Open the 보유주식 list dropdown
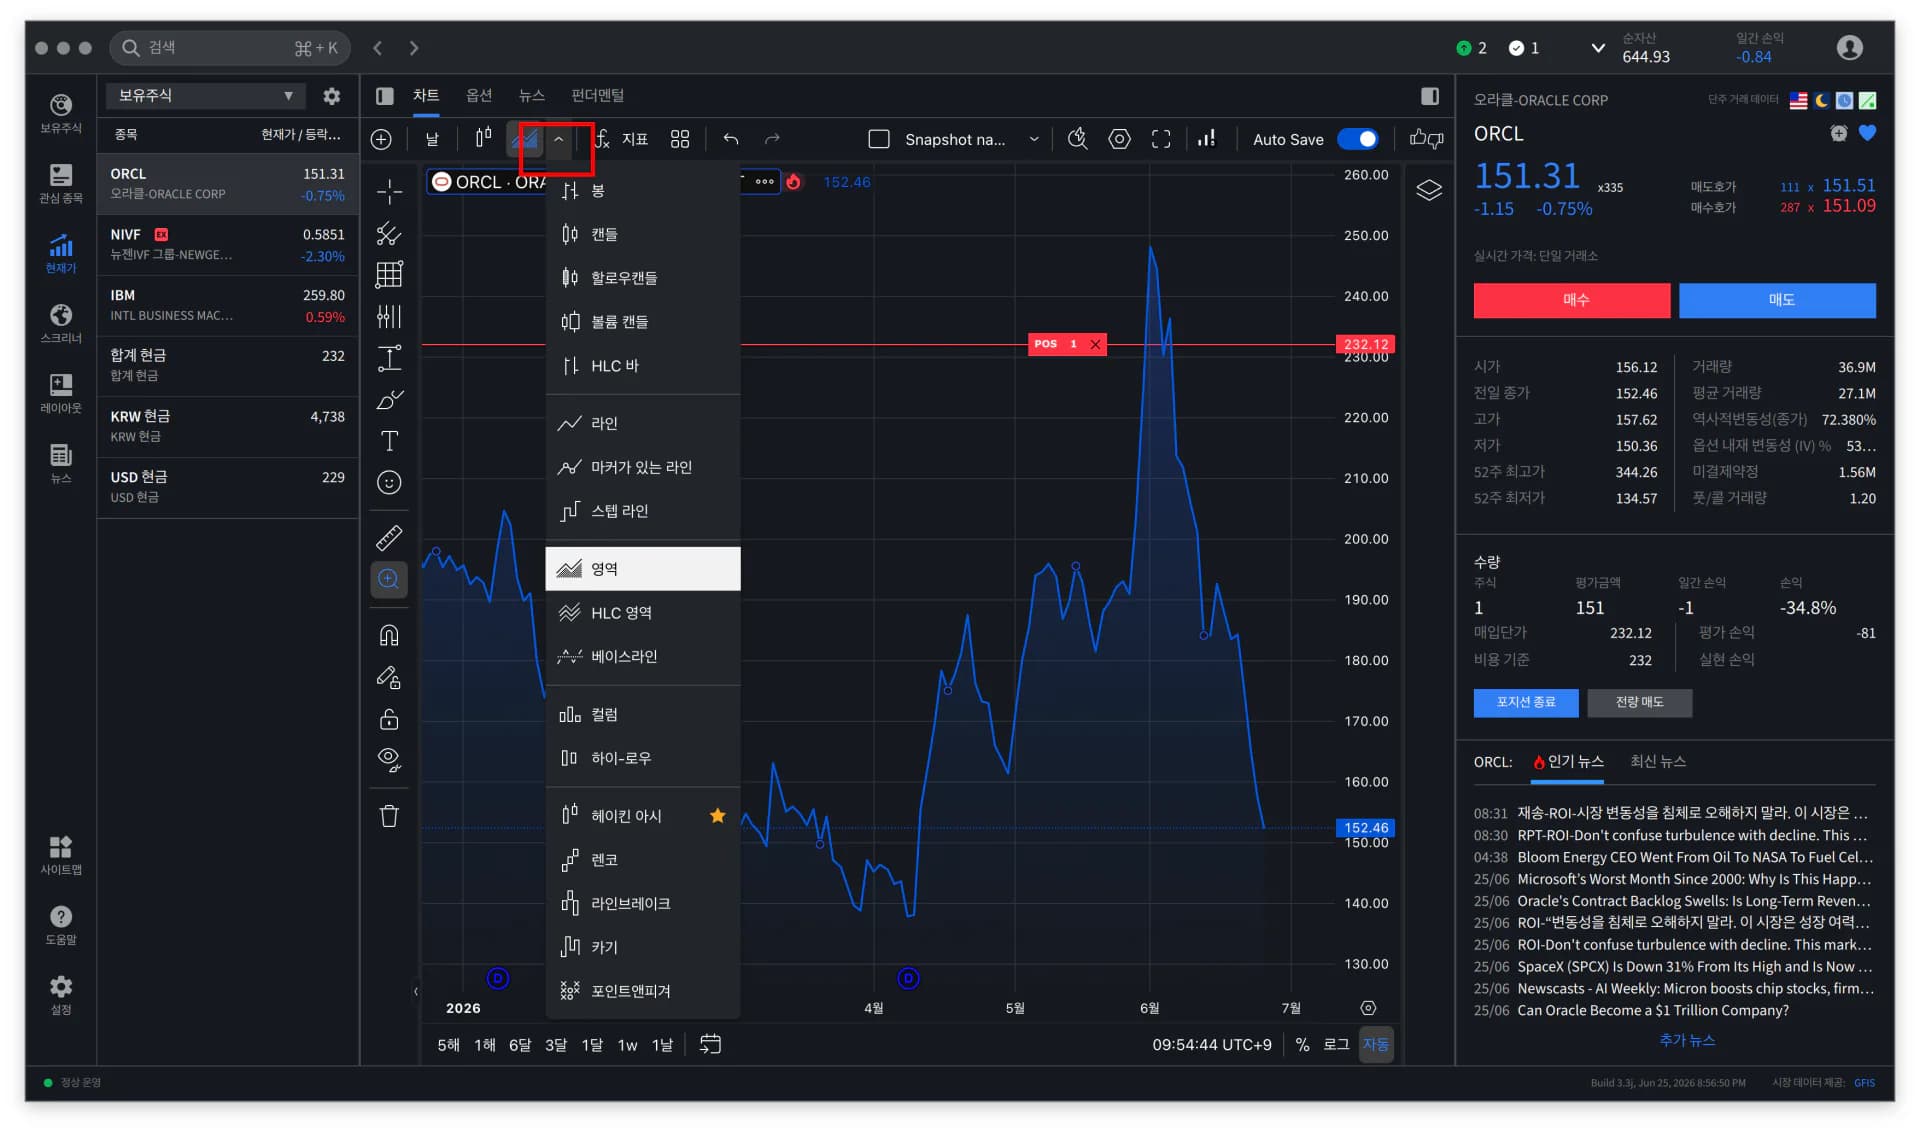1920x1131 pixels. tap(206, 96)
